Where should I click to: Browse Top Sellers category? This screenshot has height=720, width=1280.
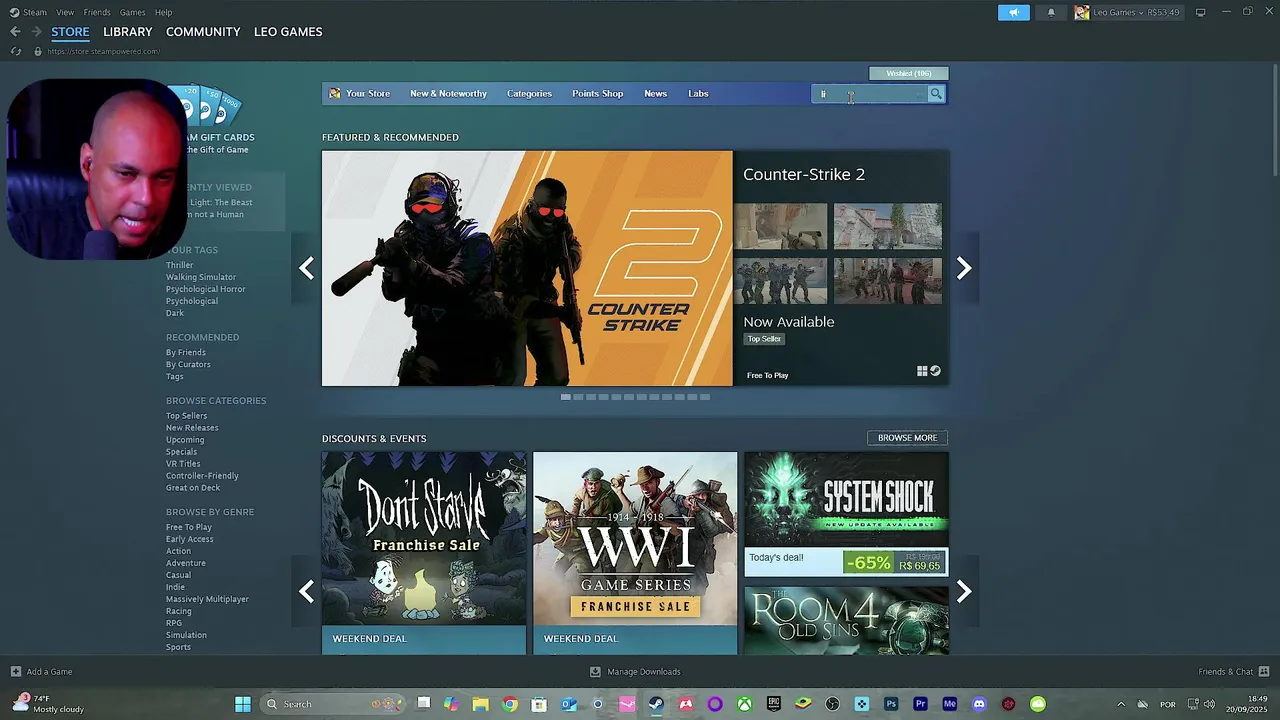tap(186, 416)
